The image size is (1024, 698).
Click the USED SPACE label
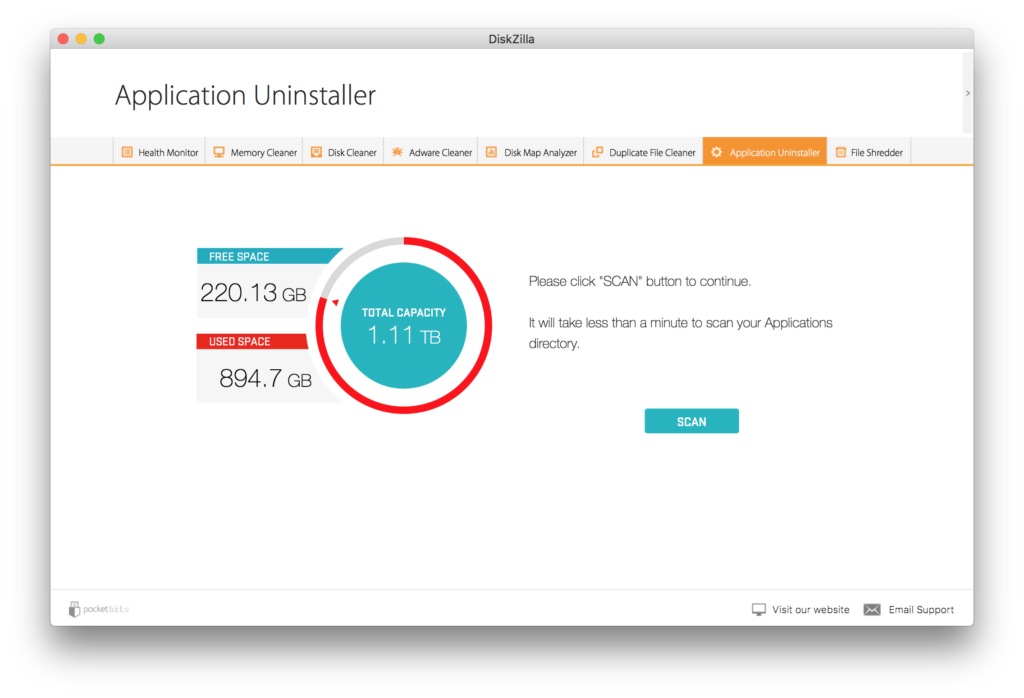239,341
